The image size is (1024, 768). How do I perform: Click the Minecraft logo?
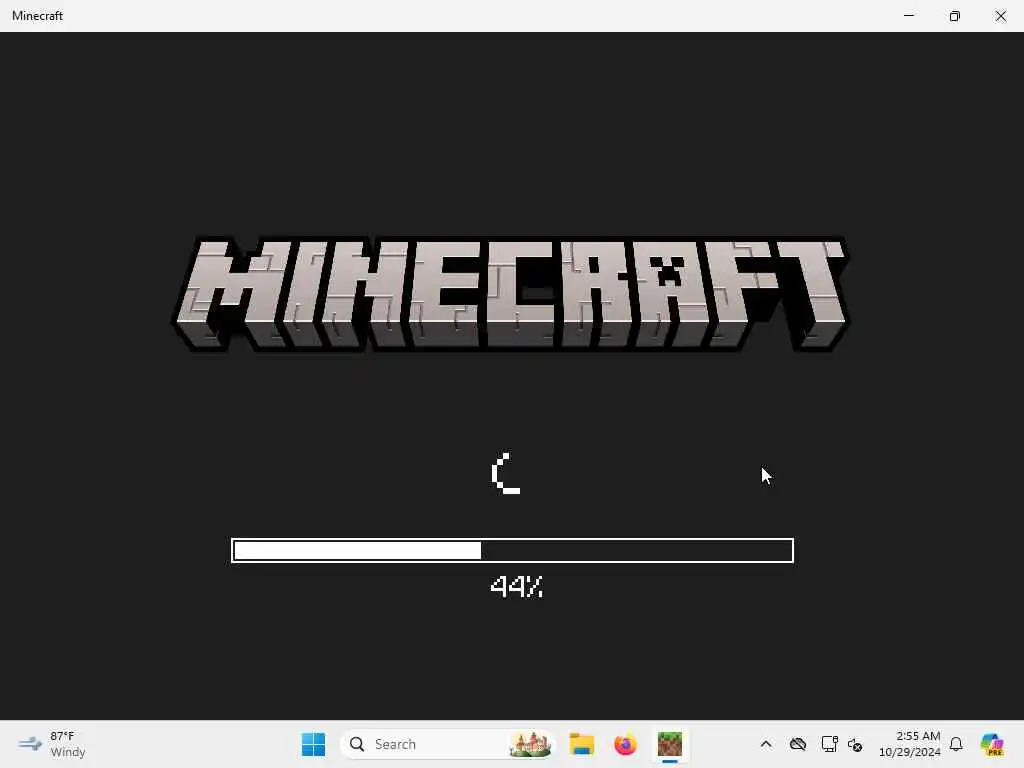(x=511, y=294)
